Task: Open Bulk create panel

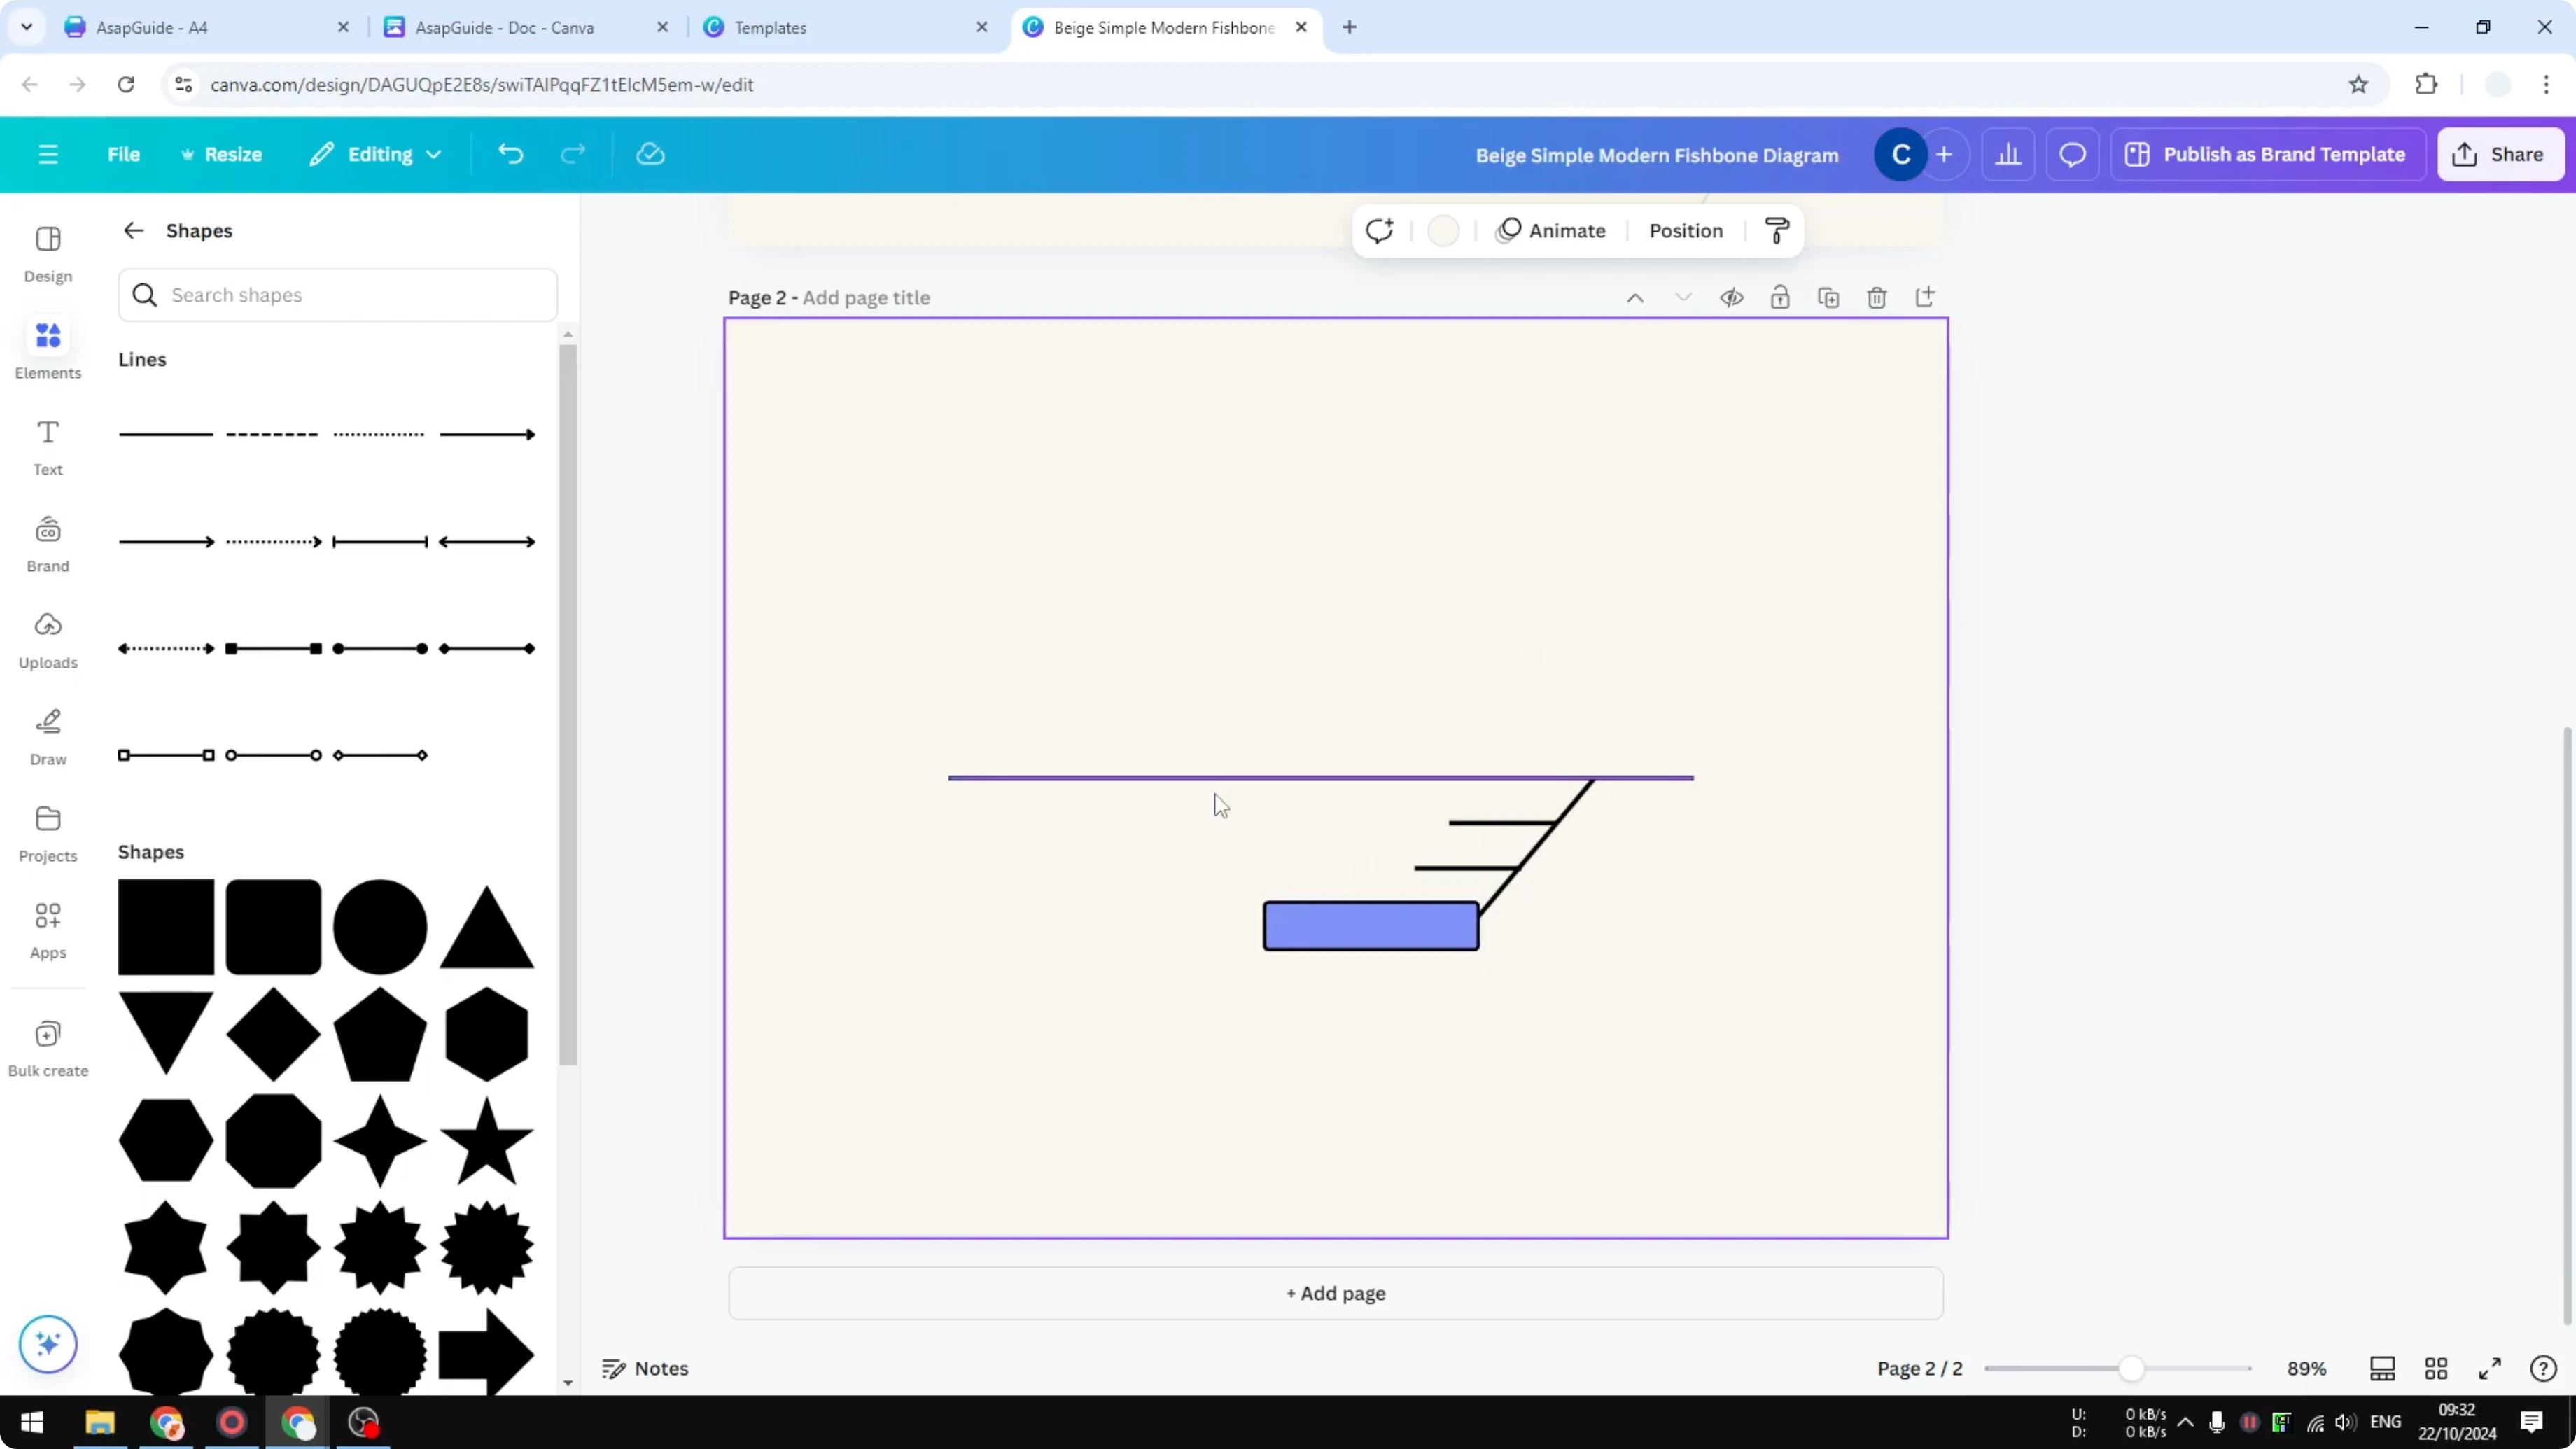Action: (47, 1046)
